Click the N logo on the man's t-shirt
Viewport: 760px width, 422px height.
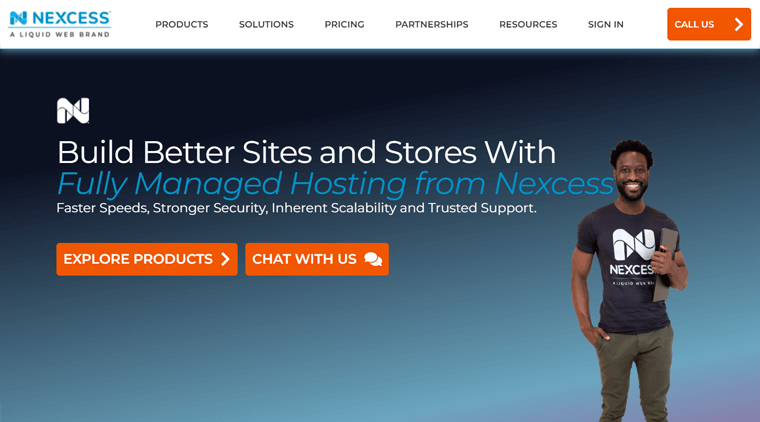633,244
